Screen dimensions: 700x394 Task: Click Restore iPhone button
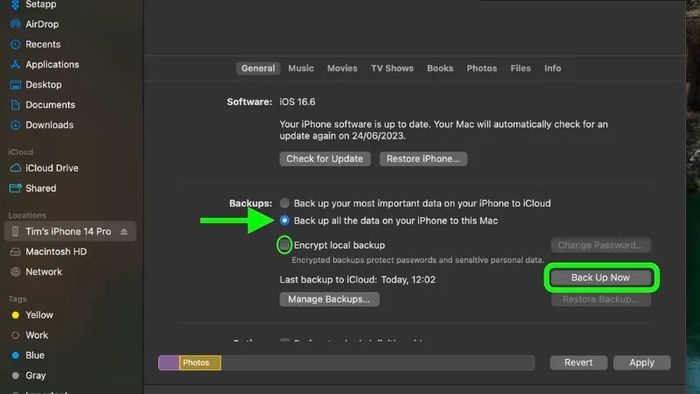click(423, 159)
